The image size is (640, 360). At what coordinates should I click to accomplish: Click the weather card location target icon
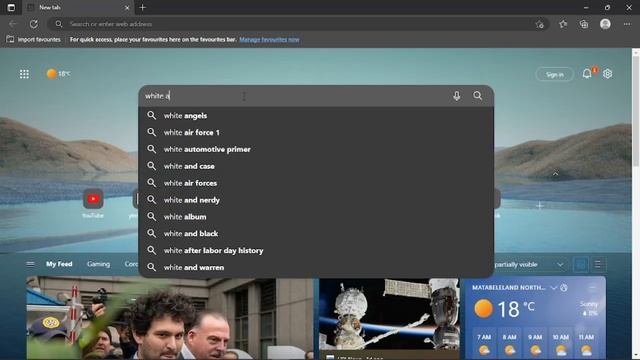564,288
